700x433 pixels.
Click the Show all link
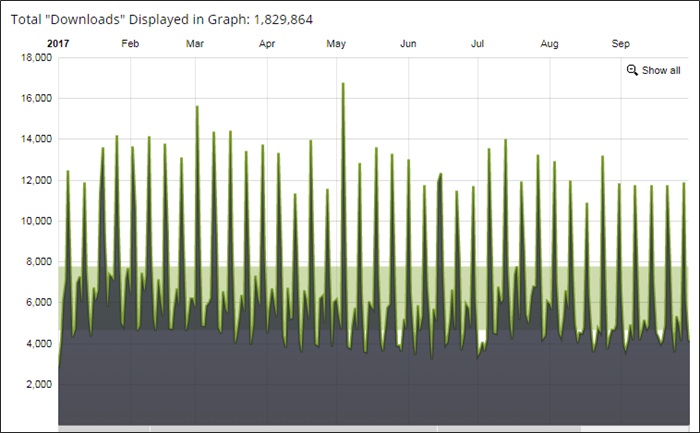pyautogui.click(x=661, y=71)
